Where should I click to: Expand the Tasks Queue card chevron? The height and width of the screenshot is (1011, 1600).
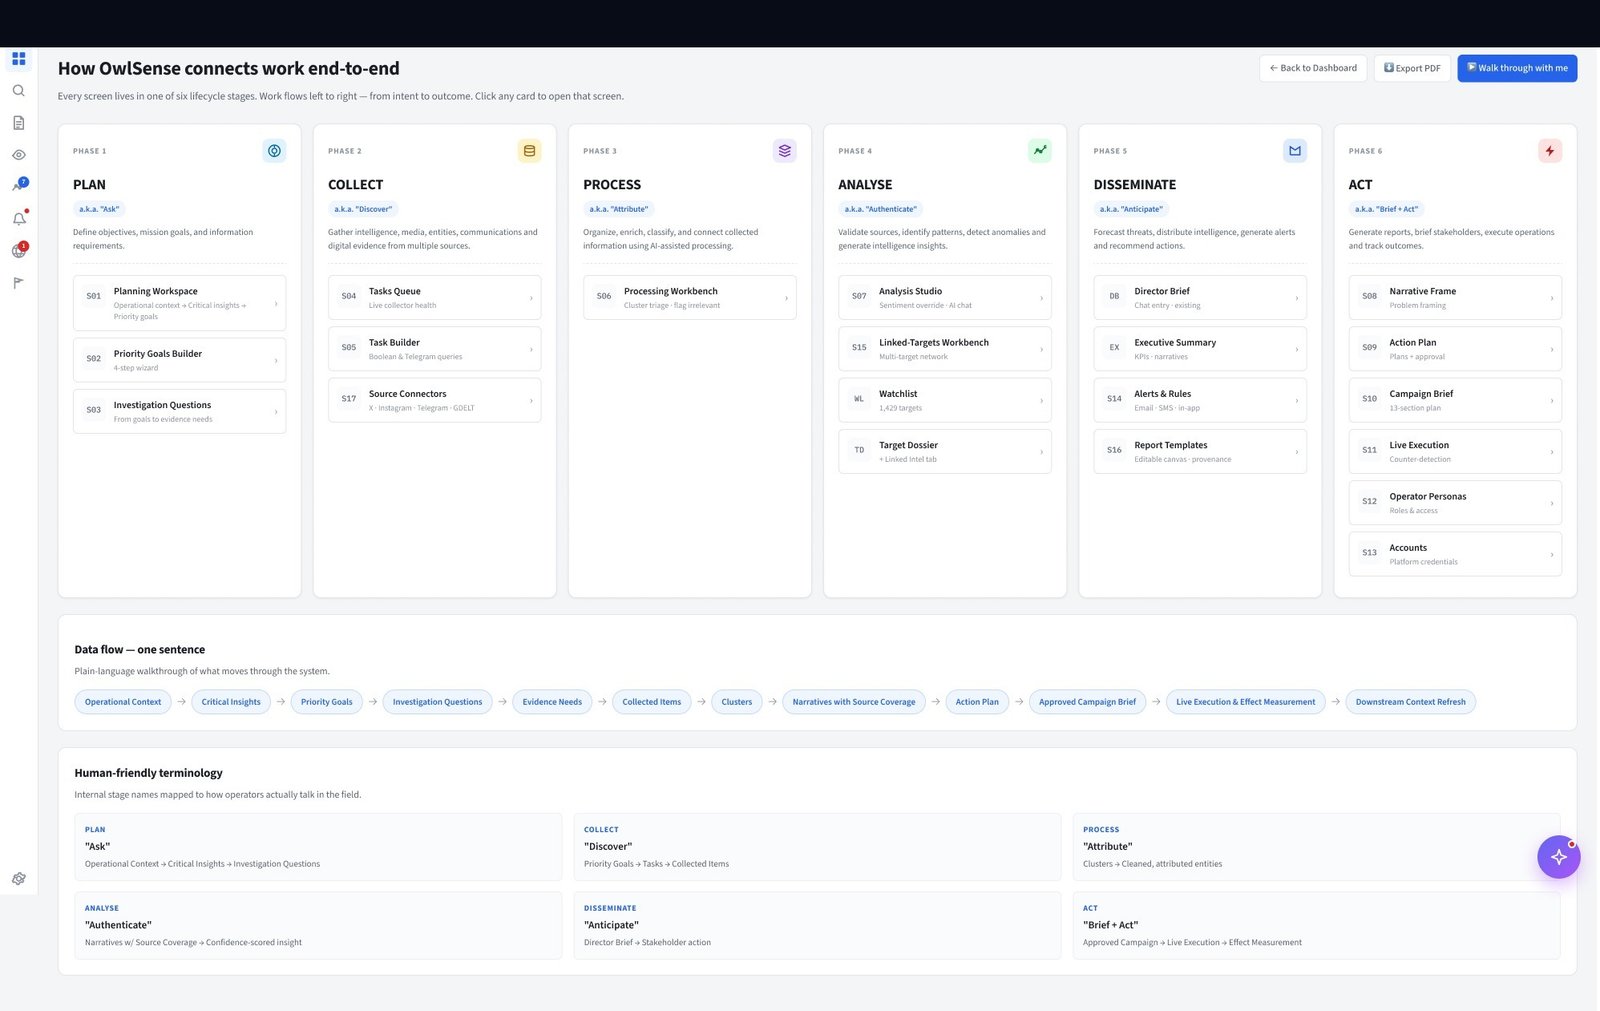[x=531, y=298]
